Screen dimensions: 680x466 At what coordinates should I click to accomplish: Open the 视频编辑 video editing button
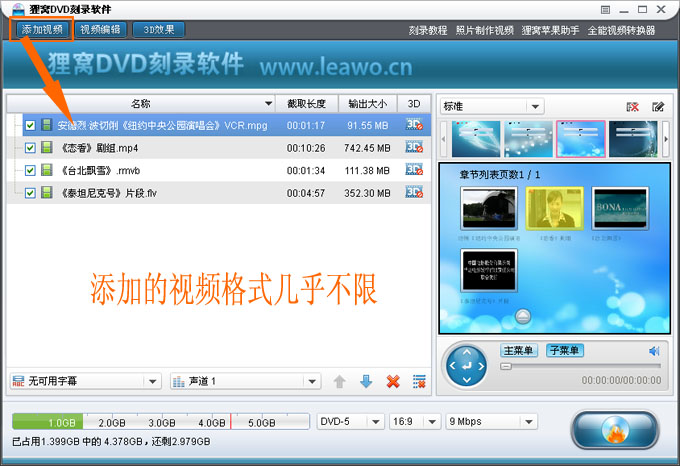[x=100, y=29]
